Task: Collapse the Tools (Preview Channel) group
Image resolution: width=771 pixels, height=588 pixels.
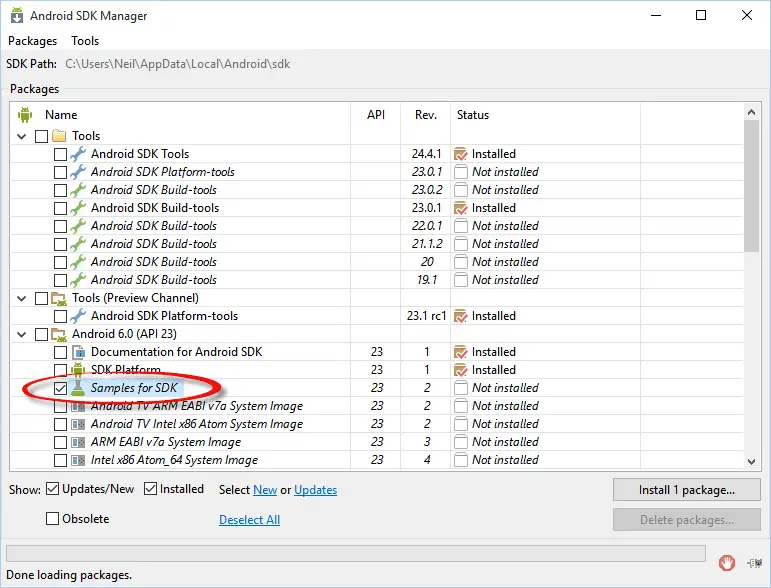Action: tap(23, 298)
